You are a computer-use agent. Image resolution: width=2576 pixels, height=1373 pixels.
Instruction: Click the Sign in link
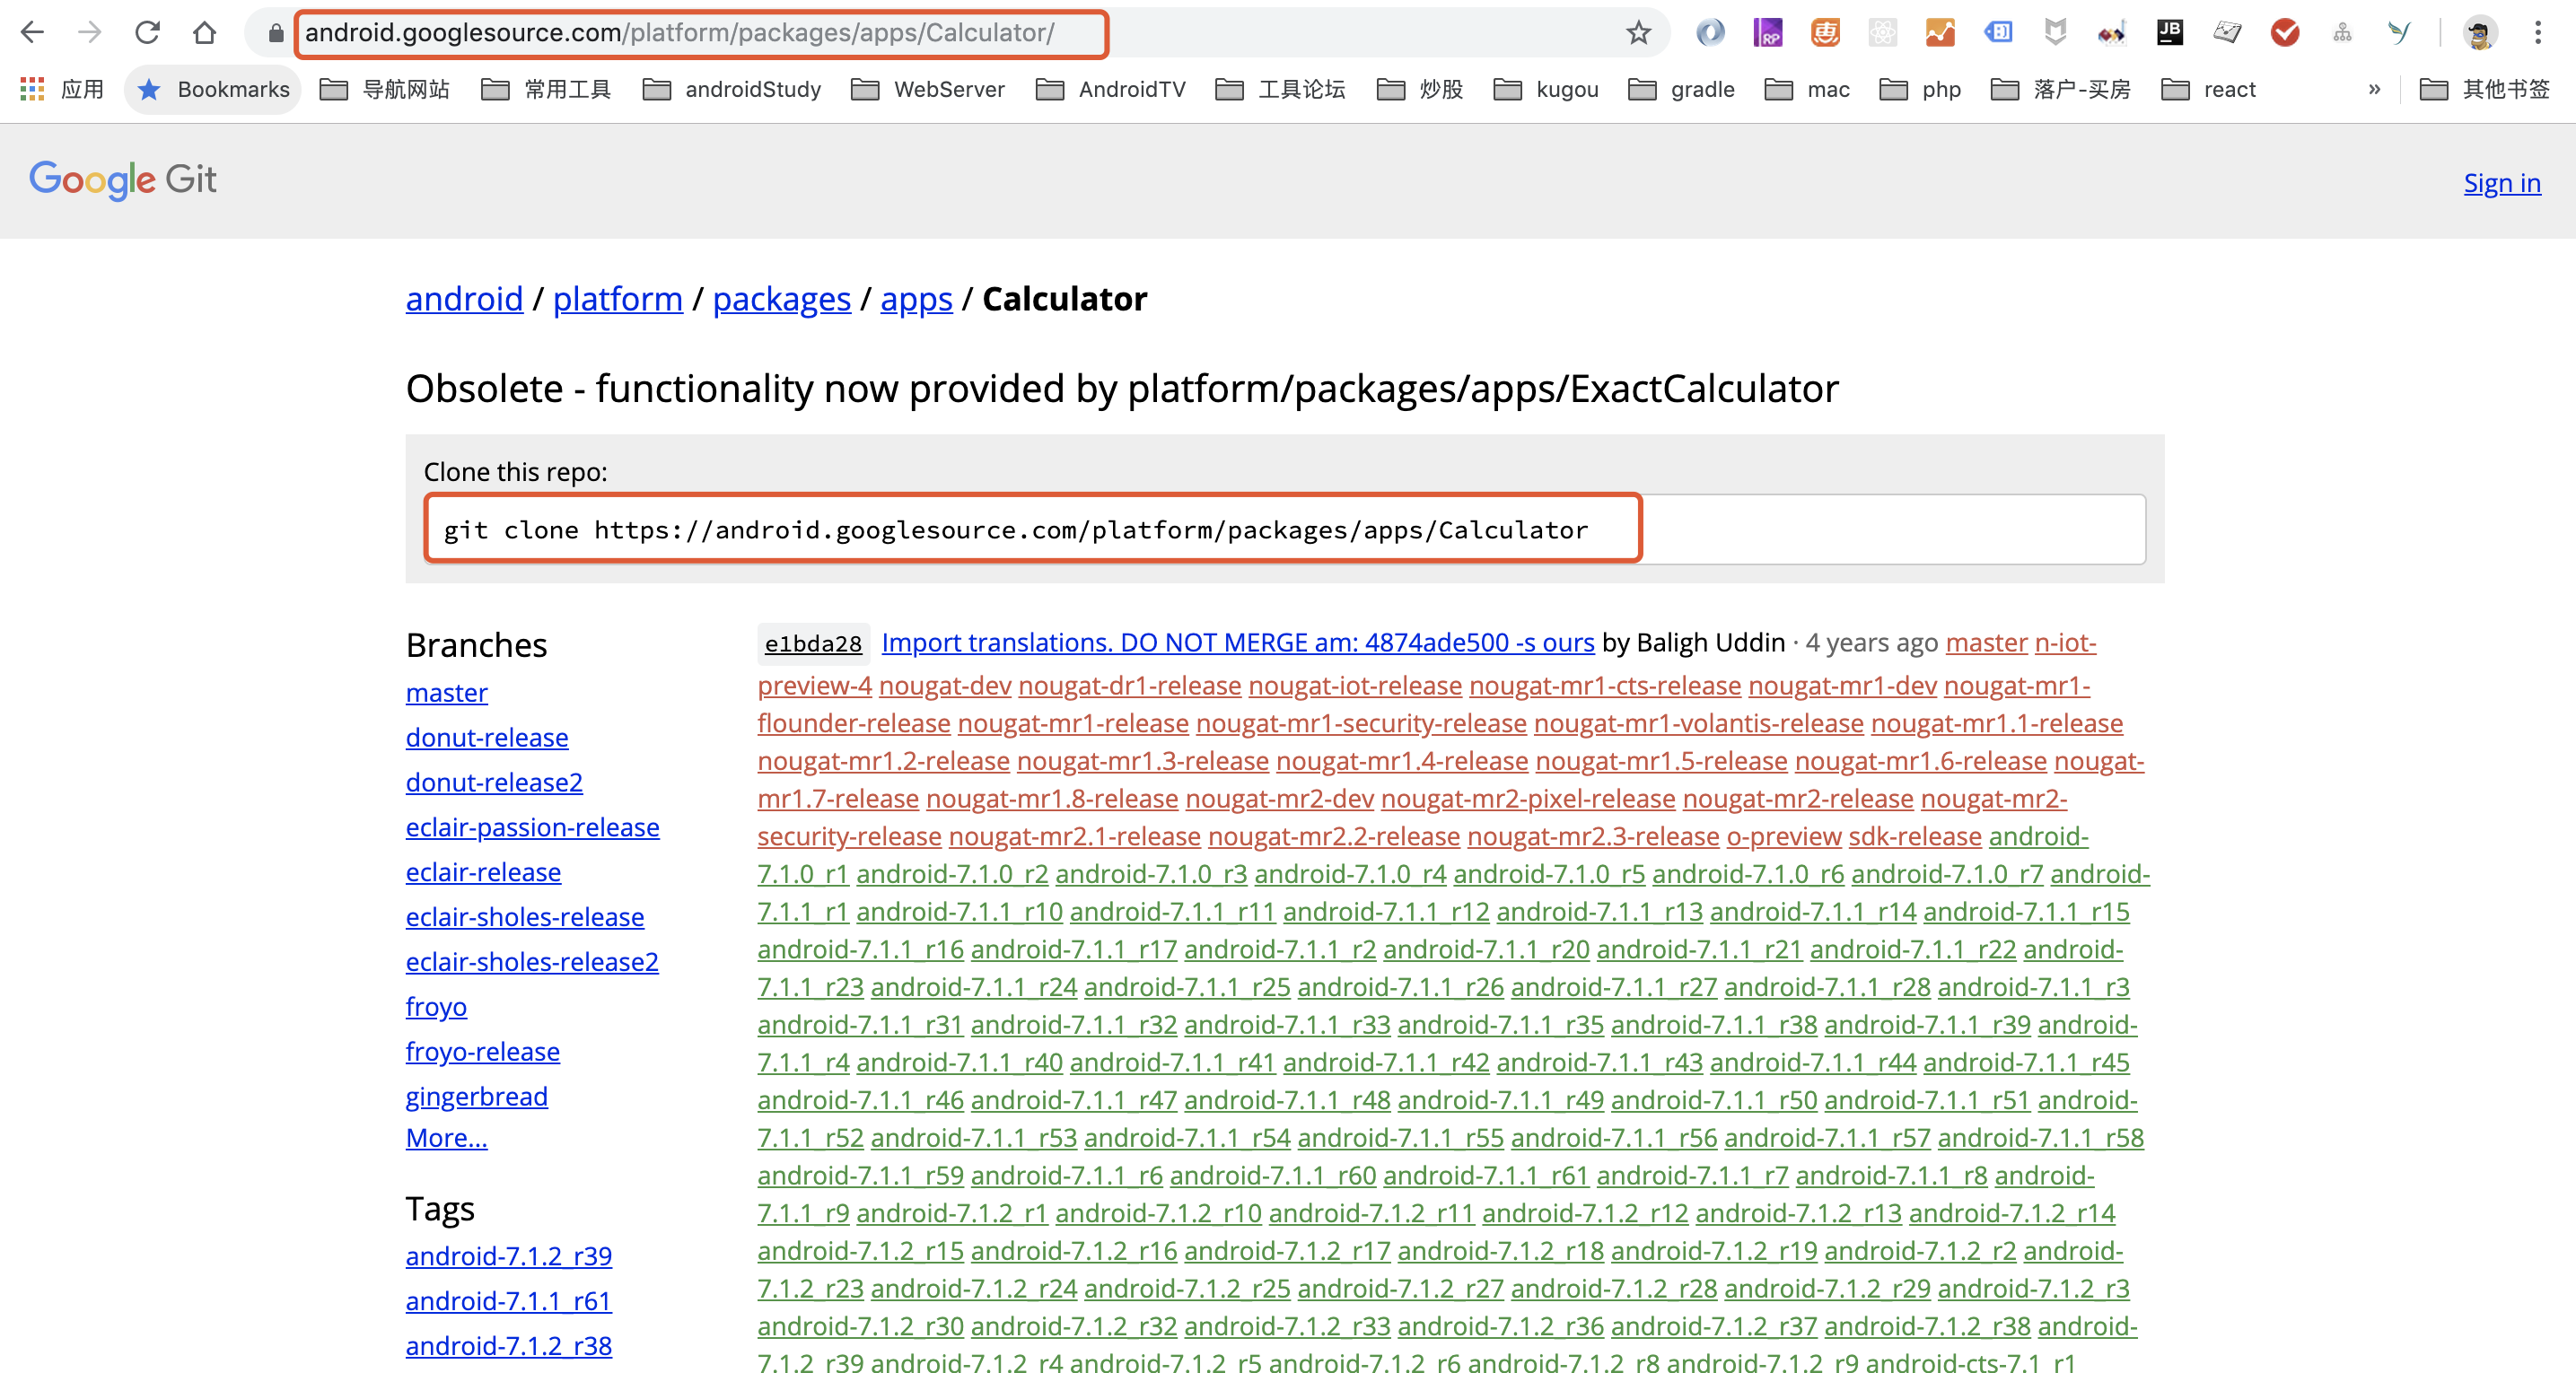point(2502,183)
